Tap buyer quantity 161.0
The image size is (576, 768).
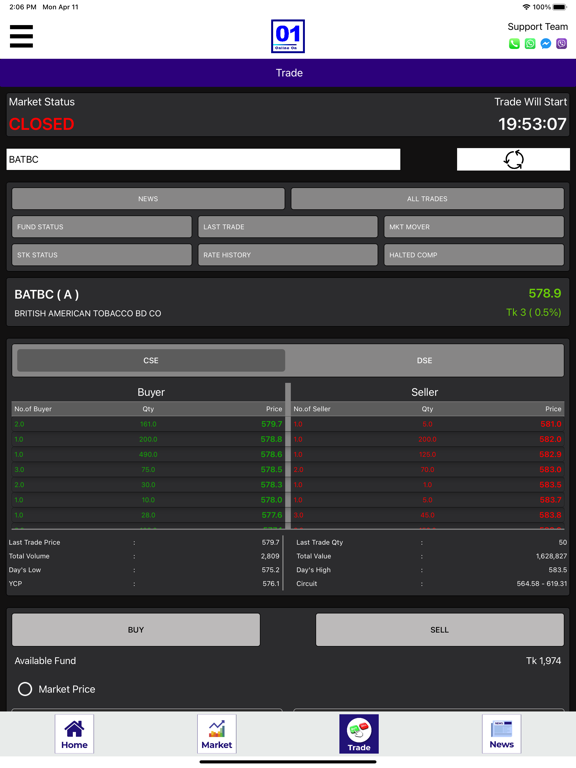point(148,424)
